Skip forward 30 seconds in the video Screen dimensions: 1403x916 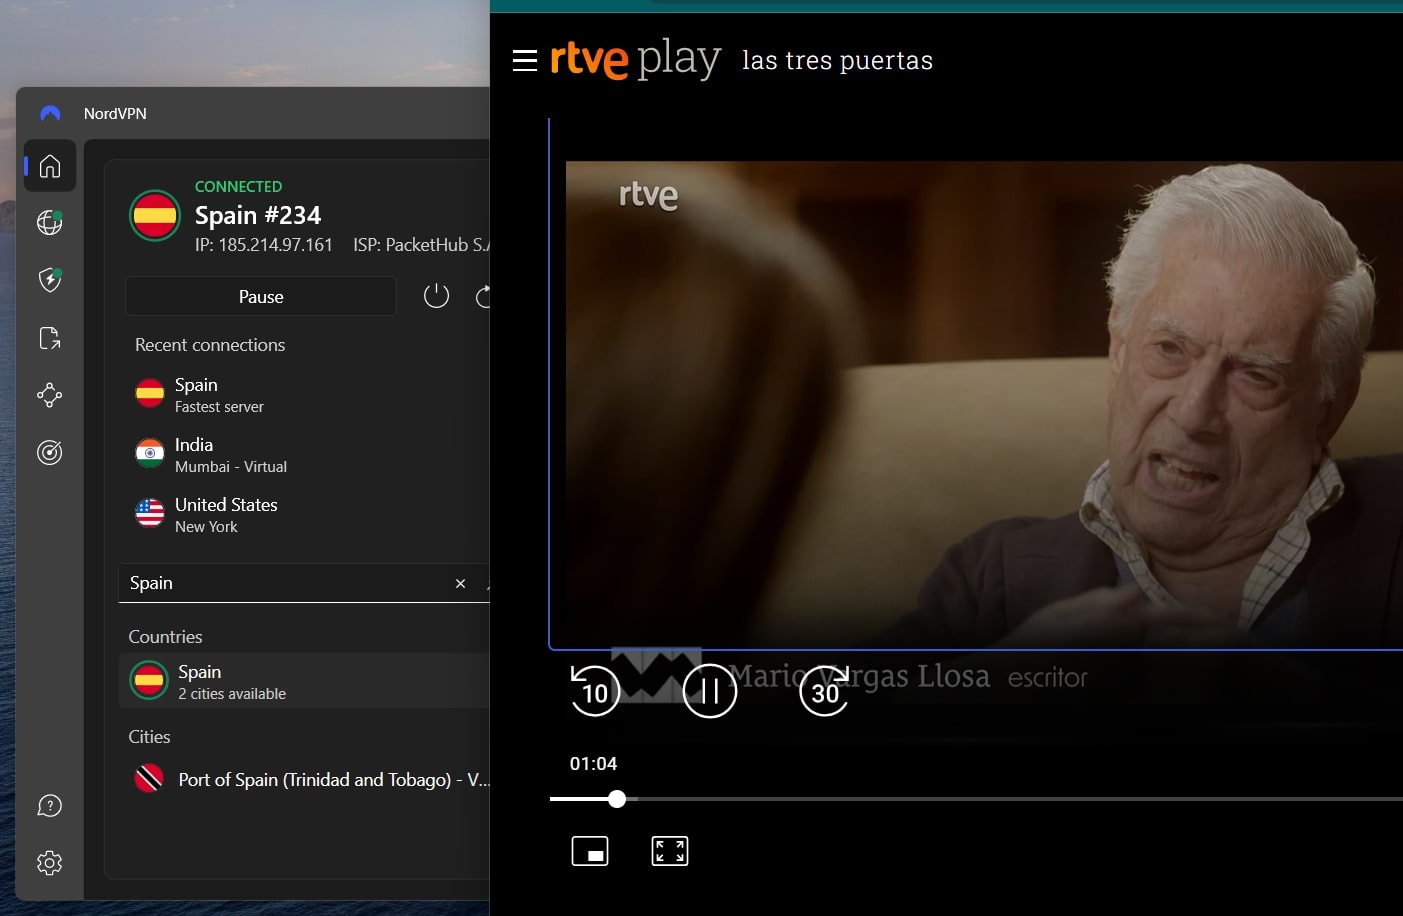click(x=824, y=690)
